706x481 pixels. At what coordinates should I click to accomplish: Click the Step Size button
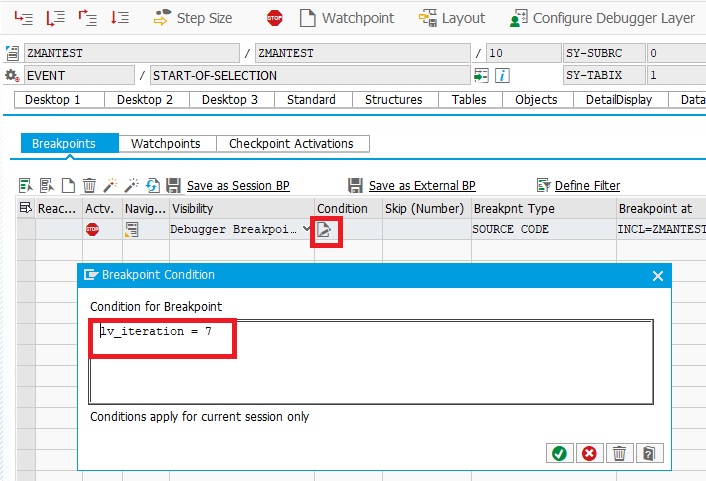[x=193, y=18]
